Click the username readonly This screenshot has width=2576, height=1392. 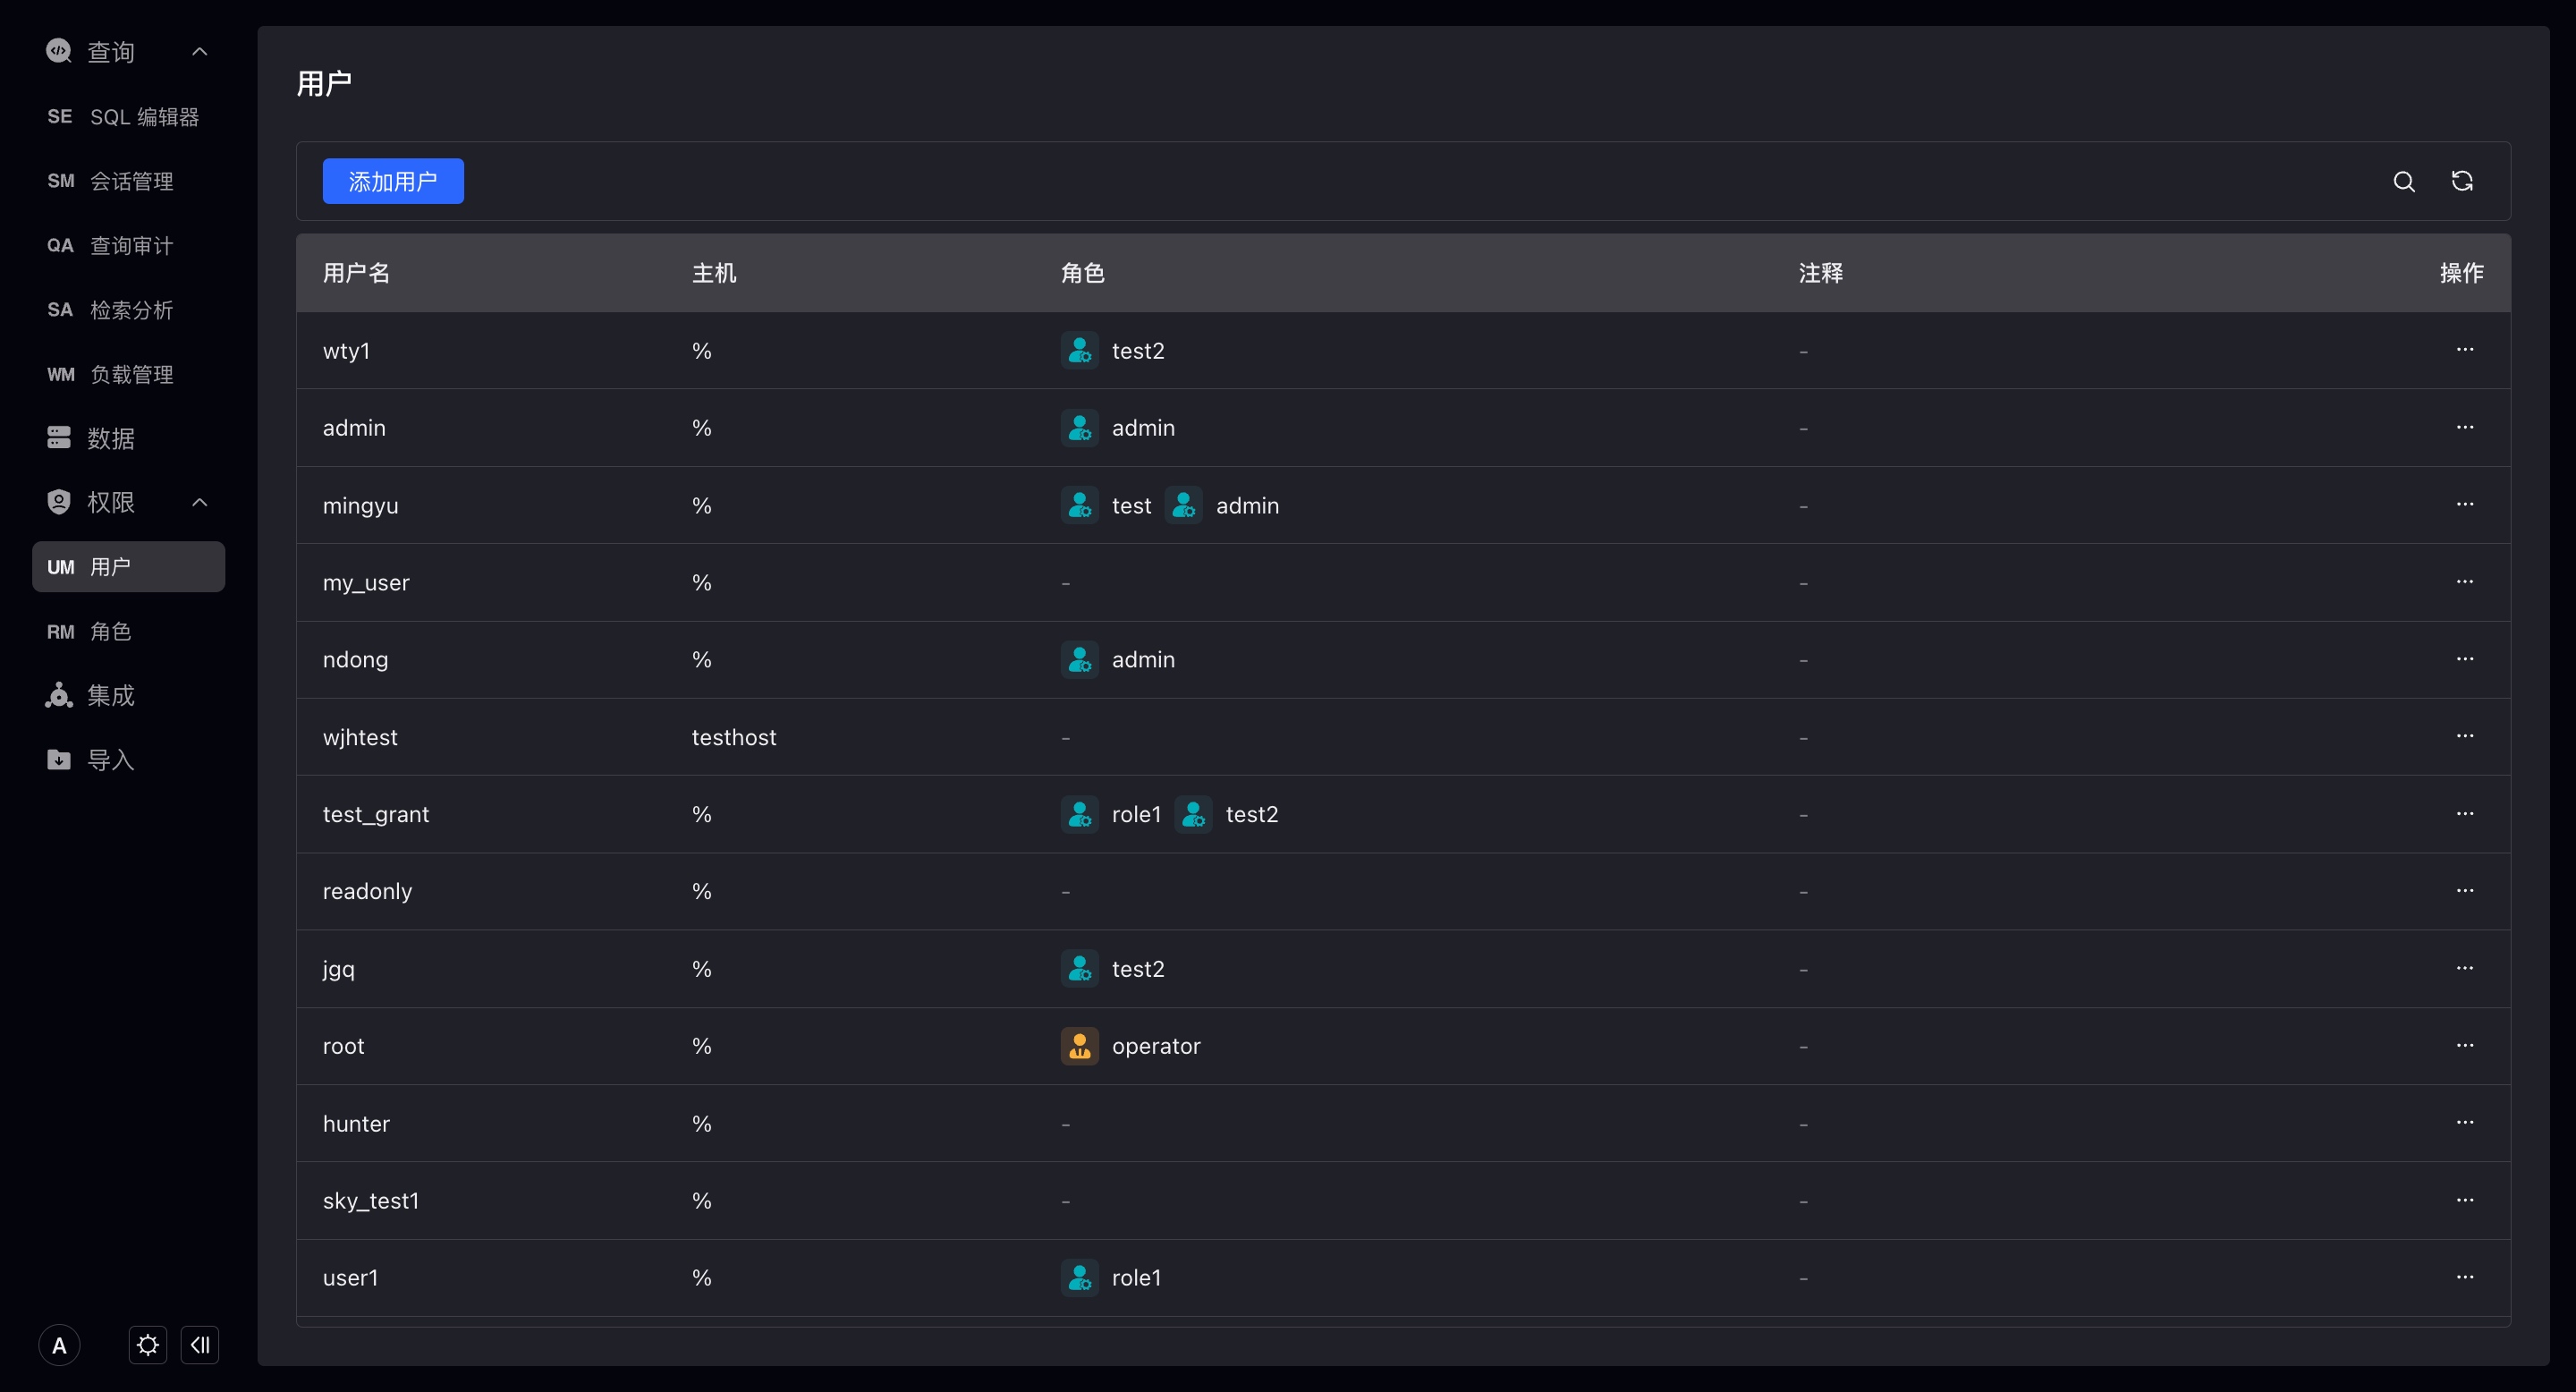click(x=367, y=892)
